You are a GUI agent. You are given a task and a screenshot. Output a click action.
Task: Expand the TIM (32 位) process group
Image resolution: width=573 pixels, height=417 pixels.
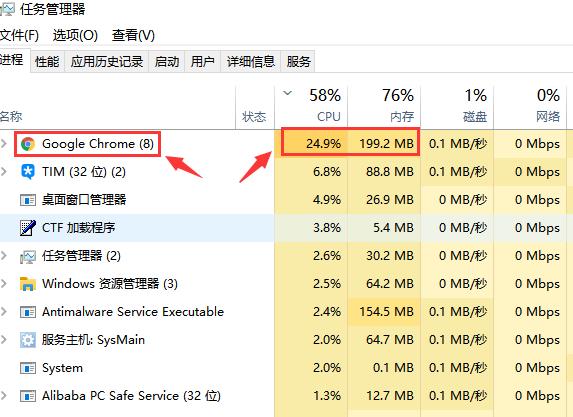(4, 171)
